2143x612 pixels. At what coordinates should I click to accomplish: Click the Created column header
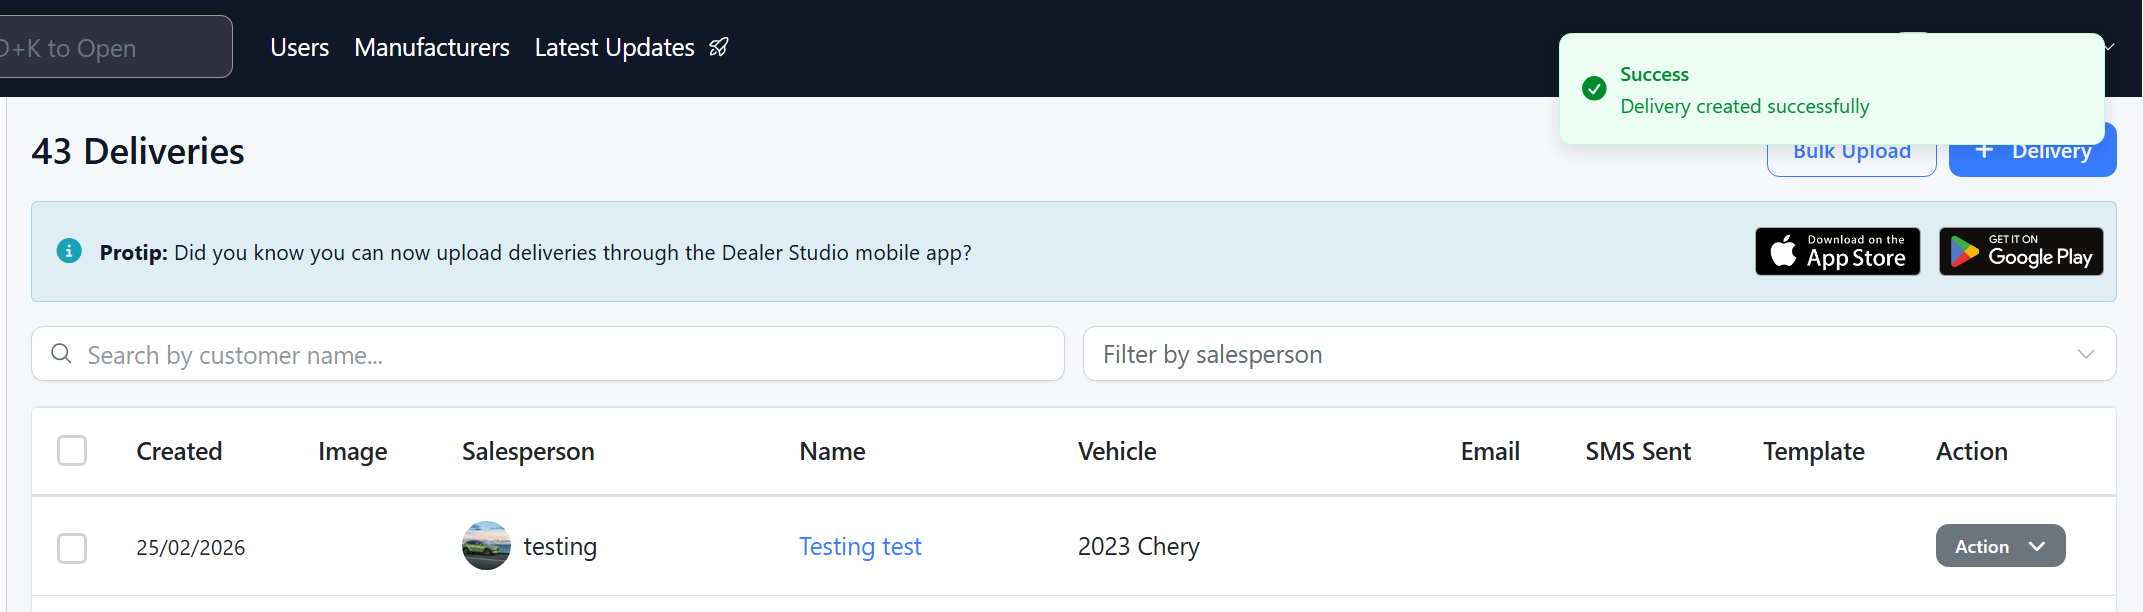click(x=179, y=451)
